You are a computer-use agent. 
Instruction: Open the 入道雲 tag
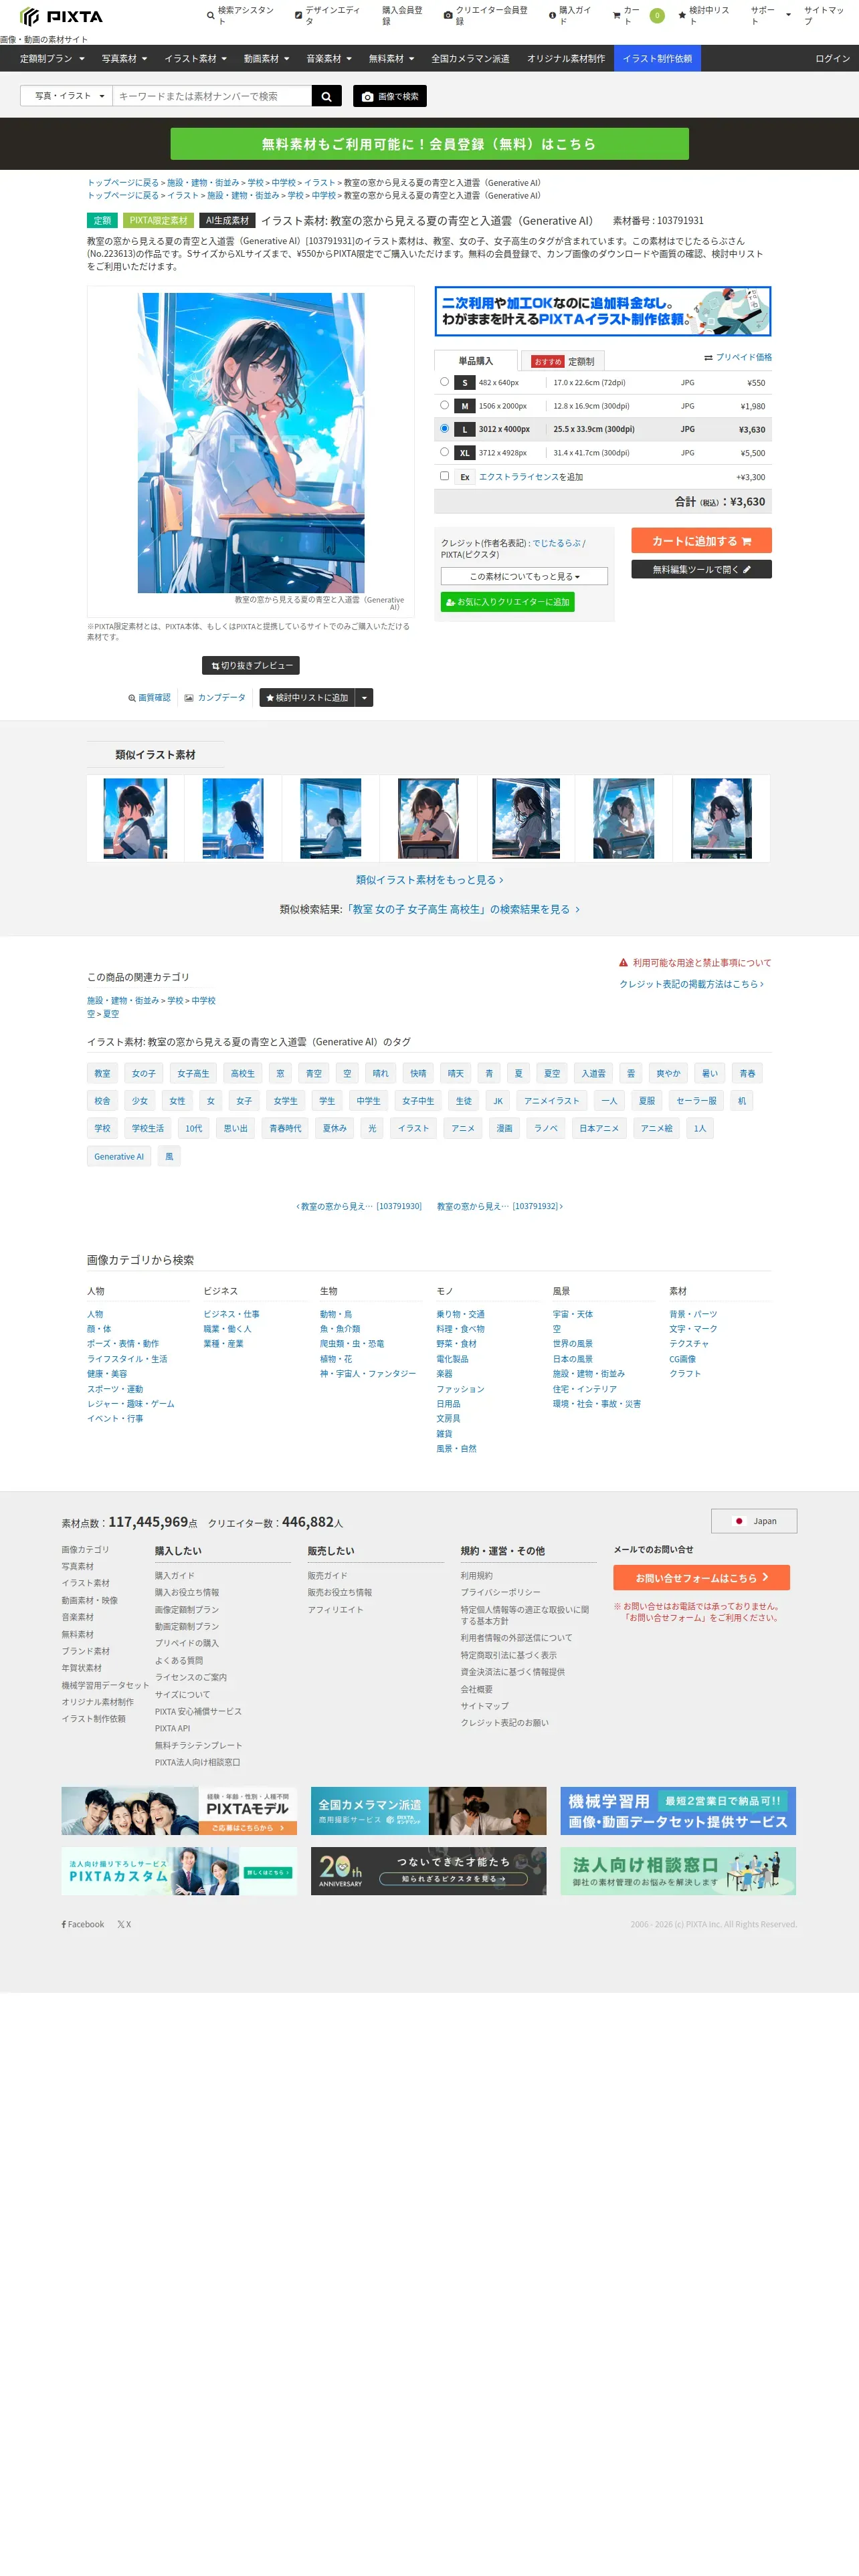(x=593, y=1073)
